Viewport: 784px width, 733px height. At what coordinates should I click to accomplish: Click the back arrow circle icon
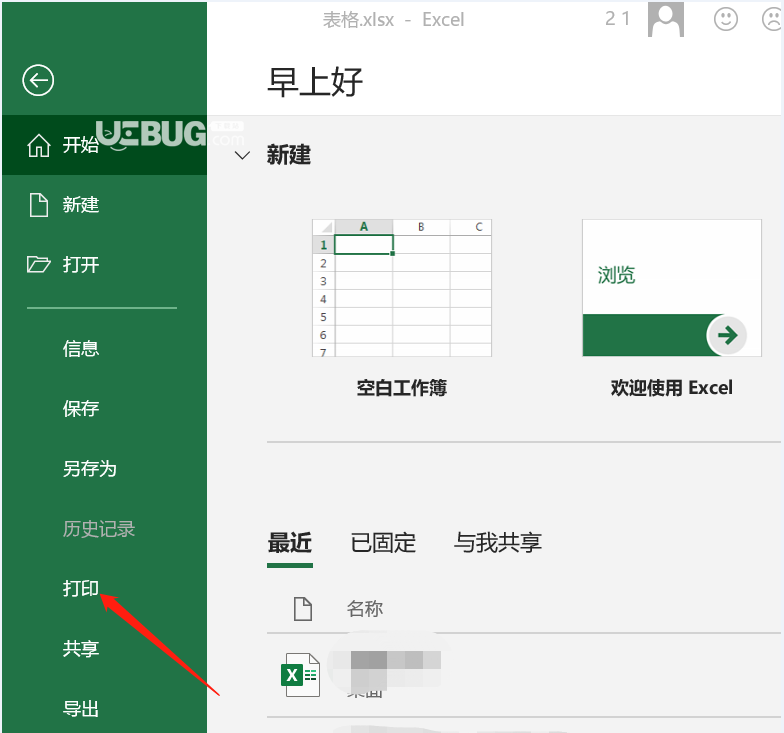pos(38,80)
